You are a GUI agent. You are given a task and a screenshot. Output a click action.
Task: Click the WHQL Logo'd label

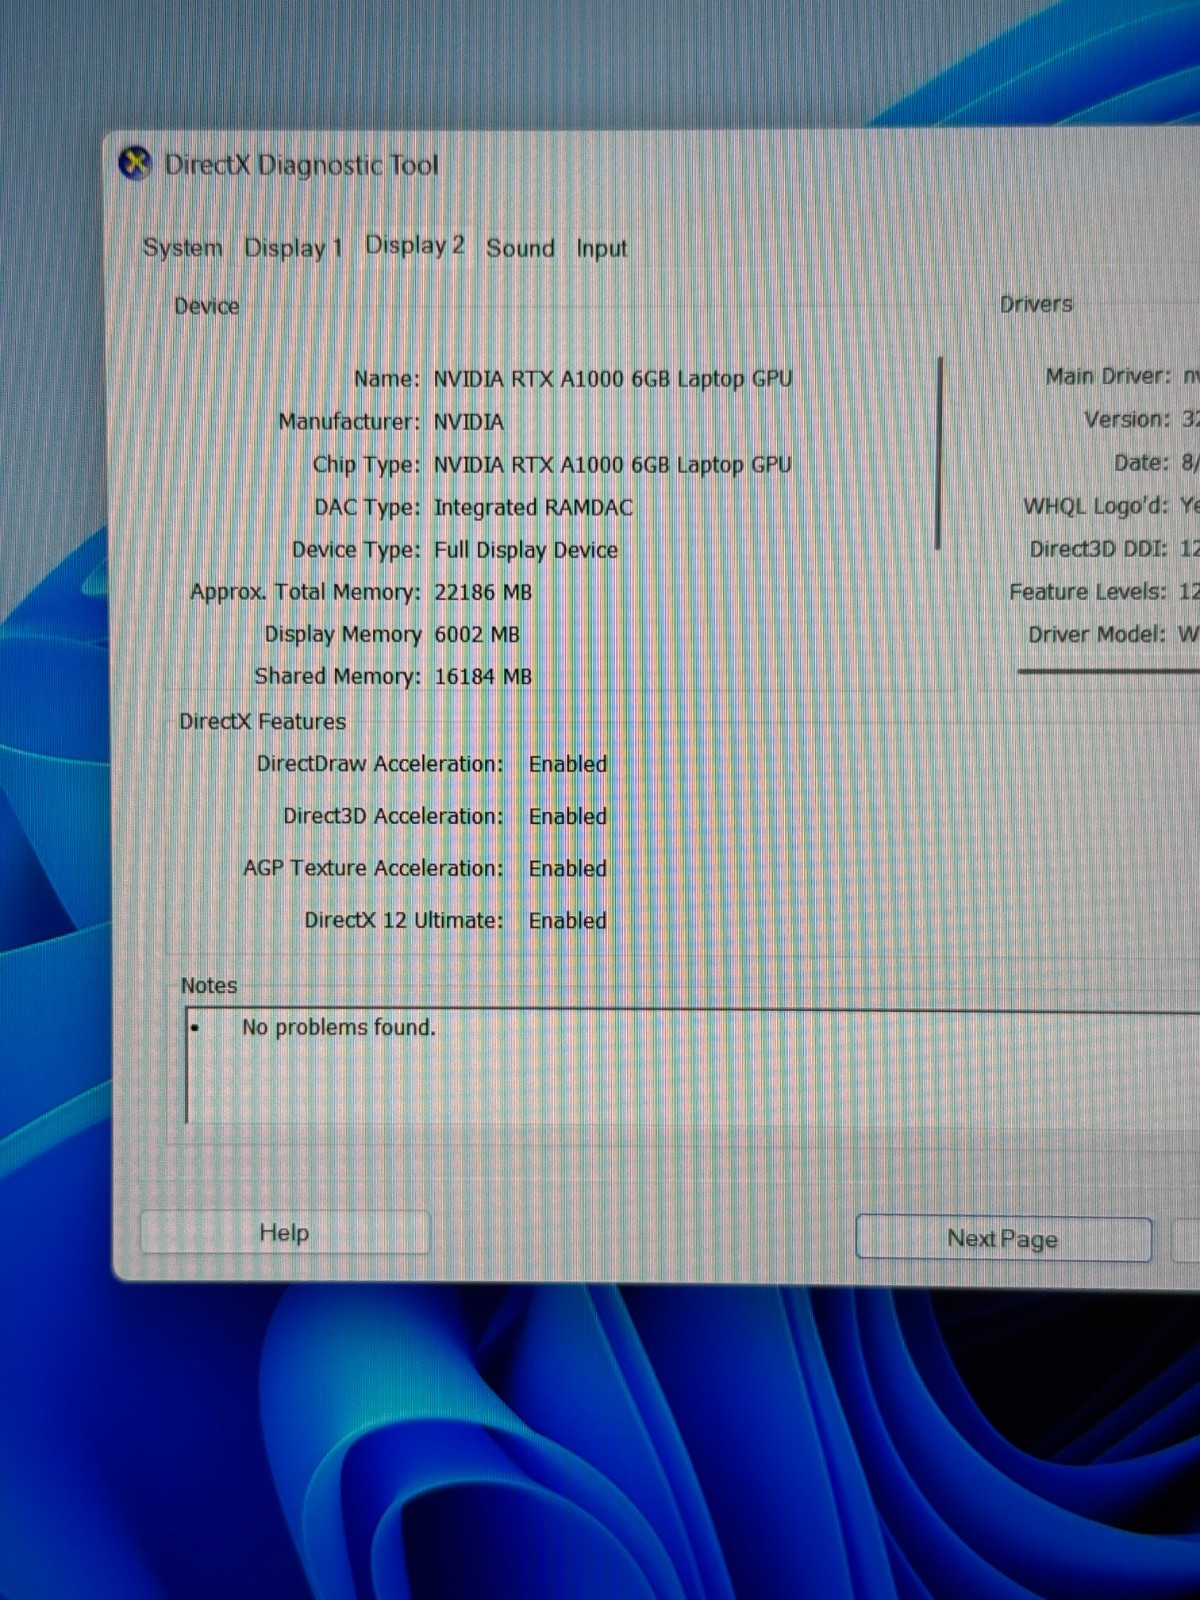click(x=1095, y=506)
